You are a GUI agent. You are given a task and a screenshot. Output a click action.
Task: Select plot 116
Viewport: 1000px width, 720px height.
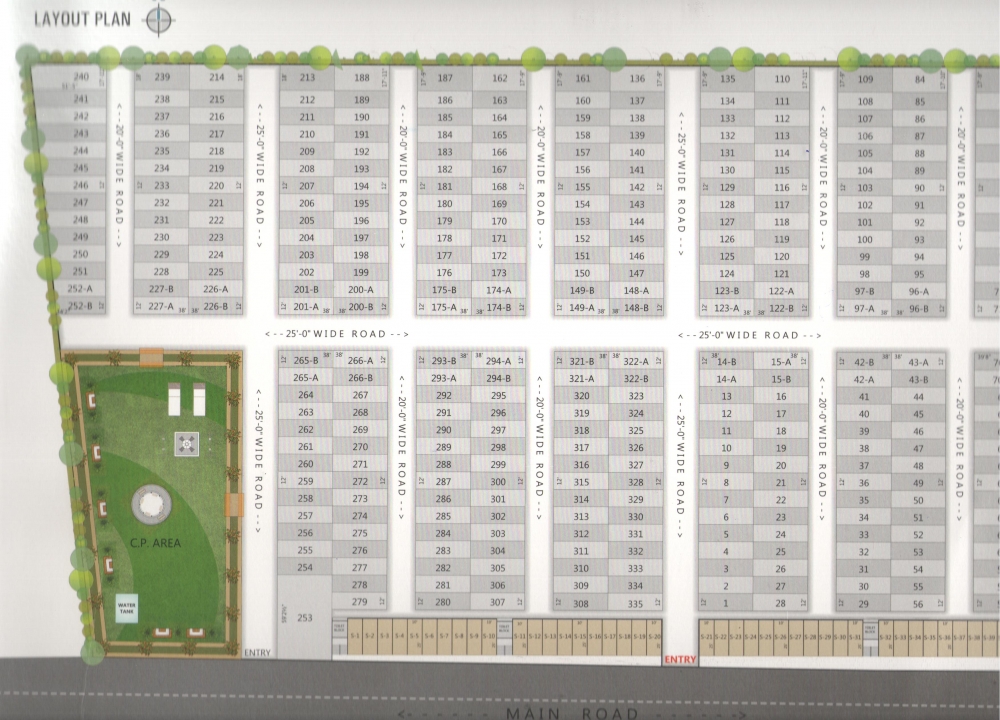[782, 187]
